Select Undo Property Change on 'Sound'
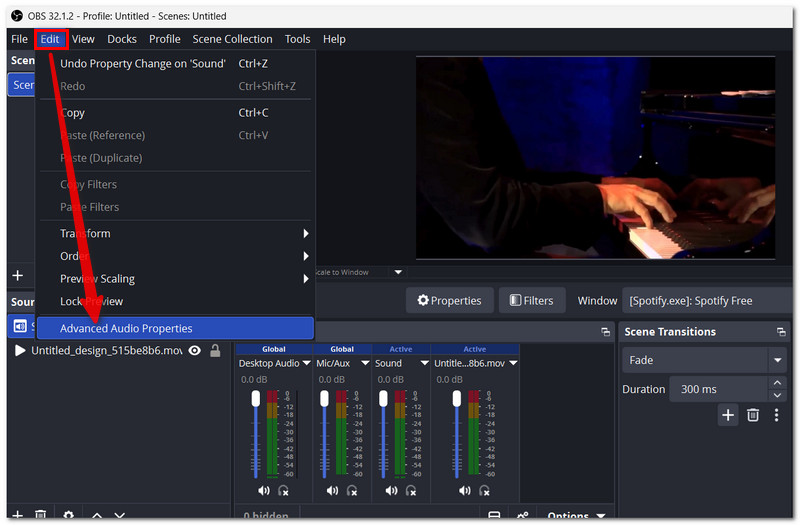 click(x=176, y=64)
